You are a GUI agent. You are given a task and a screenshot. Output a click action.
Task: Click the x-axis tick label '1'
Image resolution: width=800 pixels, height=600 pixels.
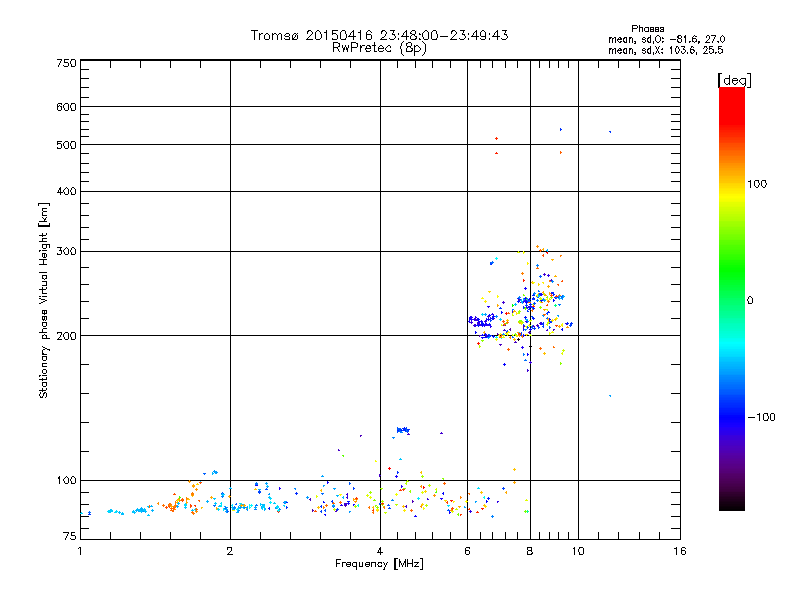point(80,551)
